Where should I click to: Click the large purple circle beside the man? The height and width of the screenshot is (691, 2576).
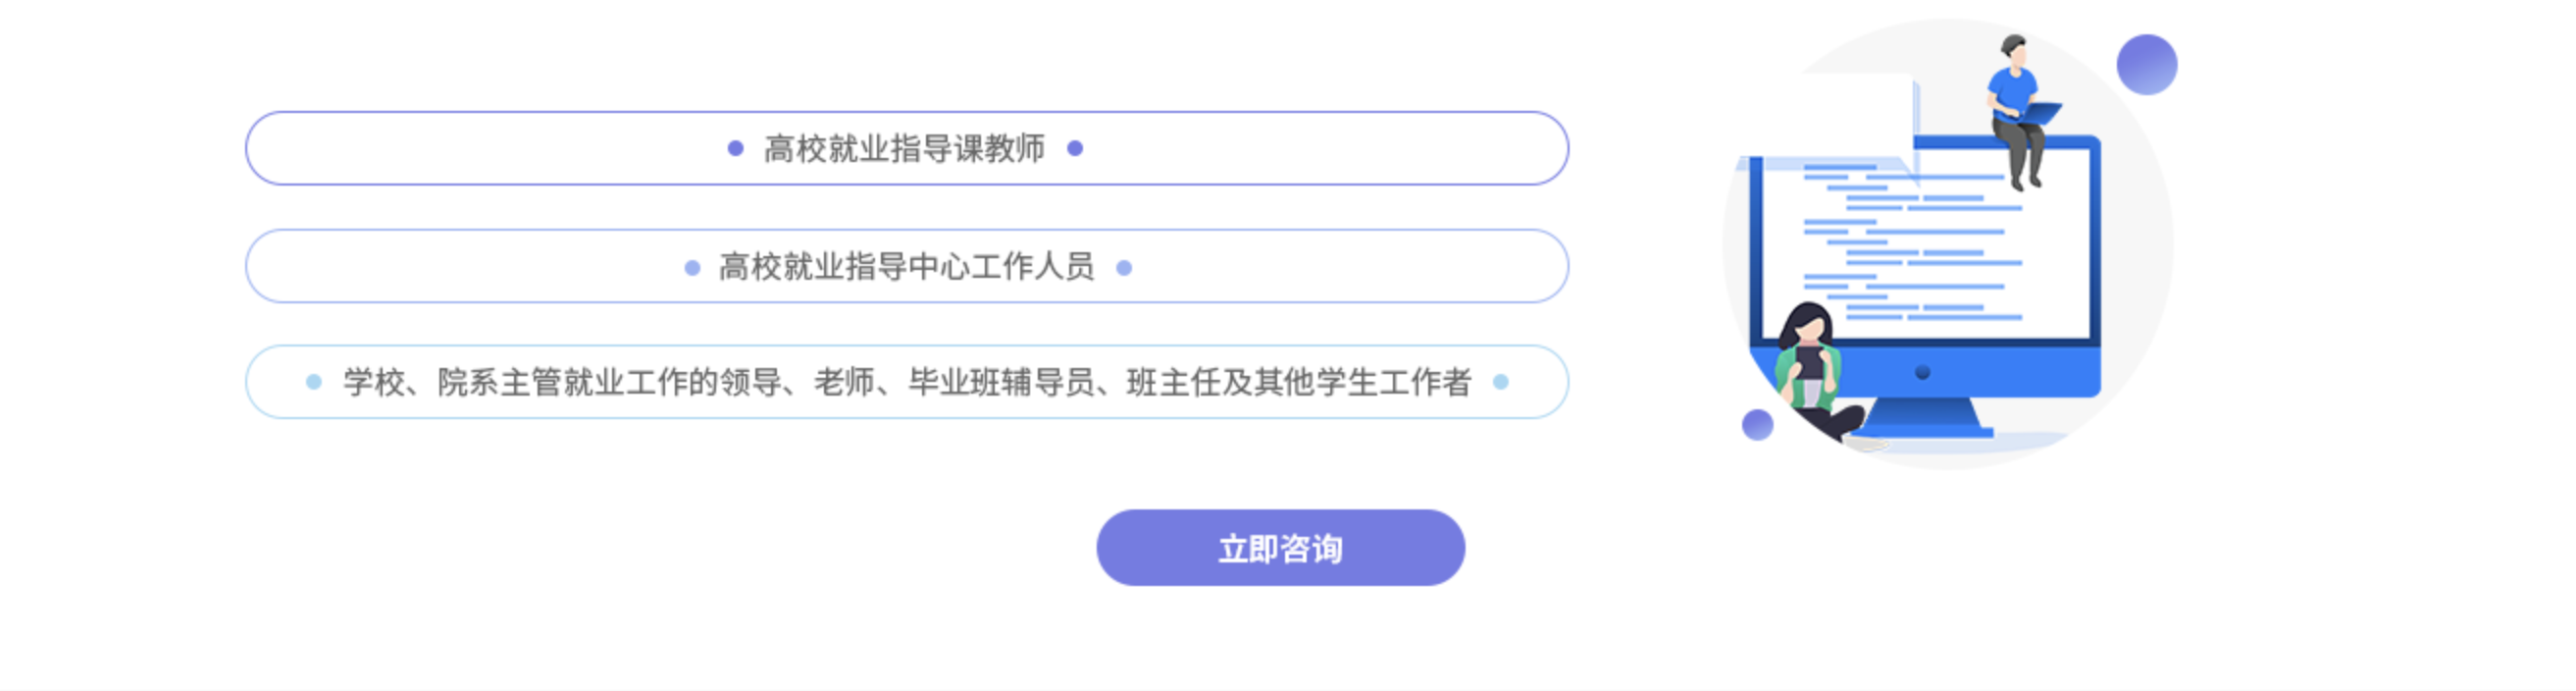[2146, 65]
